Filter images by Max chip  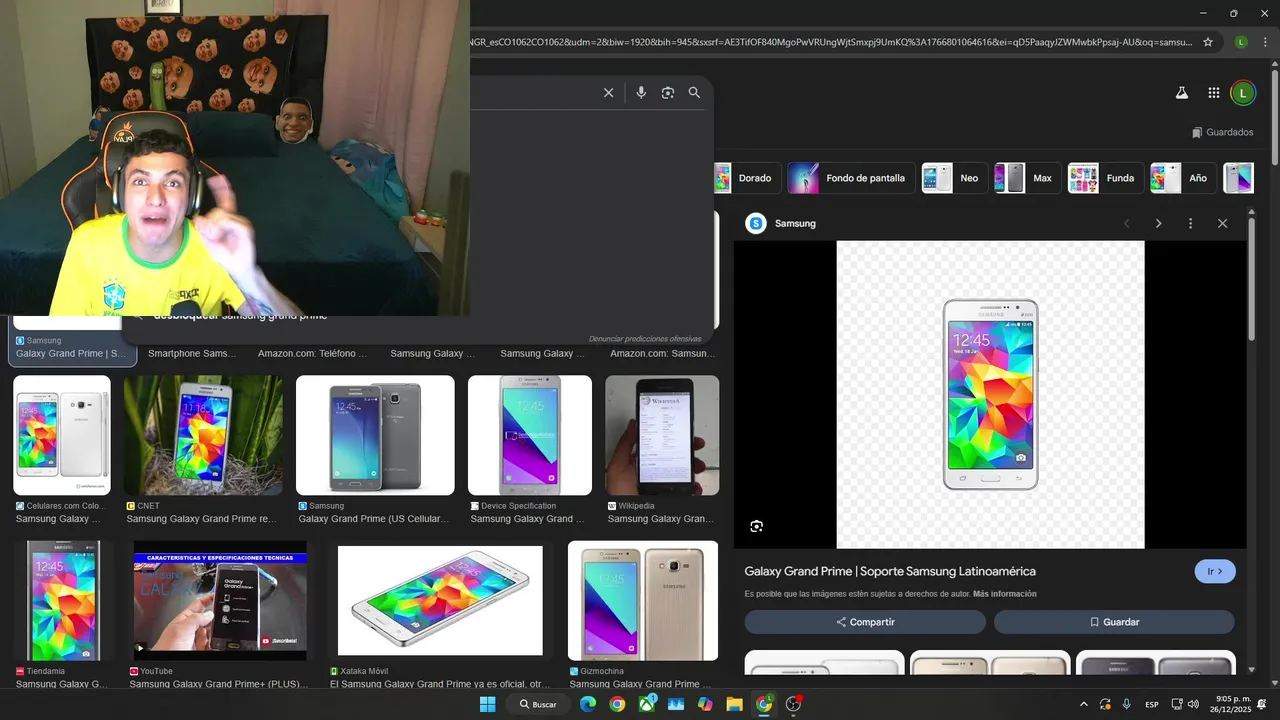tap(1027, 178)
